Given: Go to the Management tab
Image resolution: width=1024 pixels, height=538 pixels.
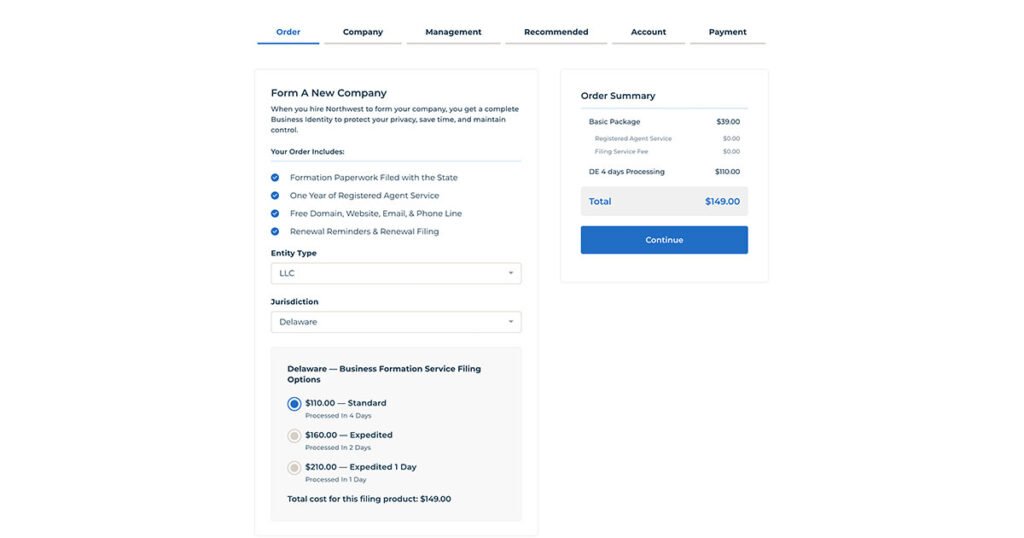Looking at the screenshot, I should pos(453,32).
